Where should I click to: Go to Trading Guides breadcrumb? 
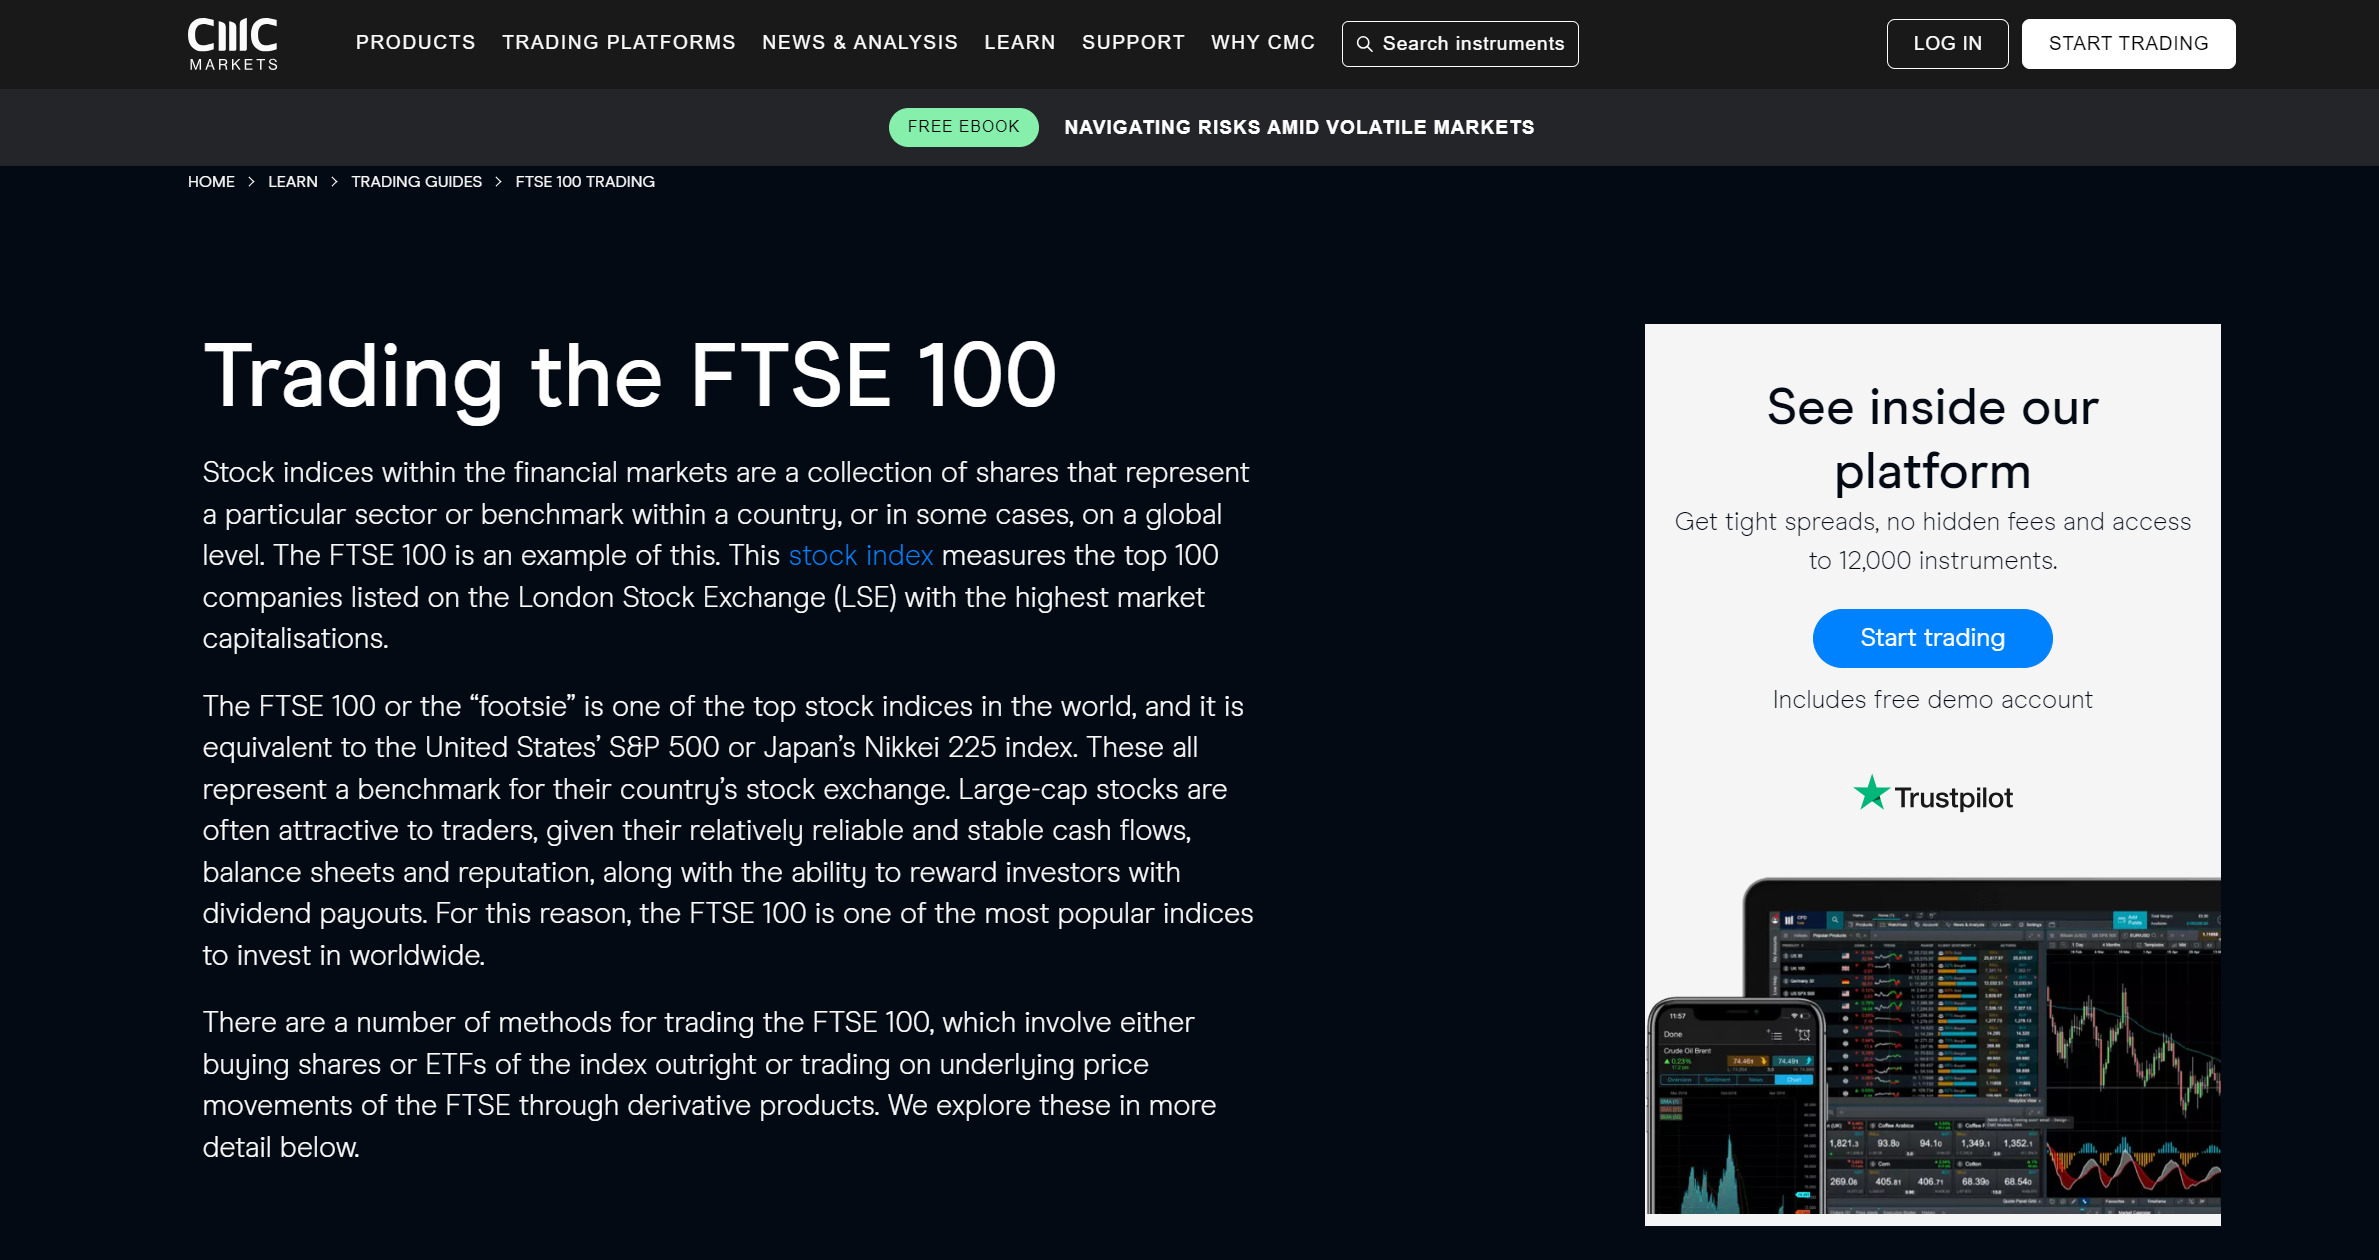point(416,182)
